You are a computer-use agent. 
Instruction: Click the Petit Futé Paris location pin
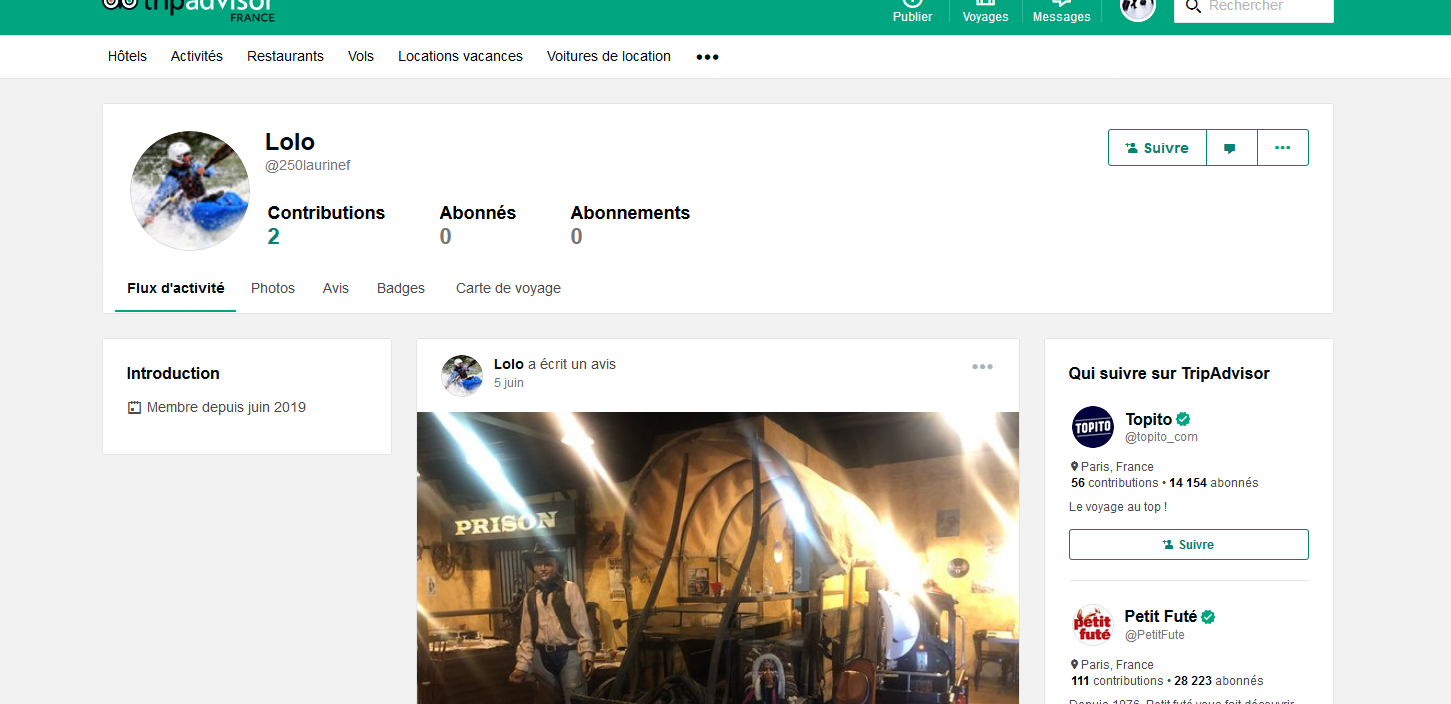[1075, 665]
